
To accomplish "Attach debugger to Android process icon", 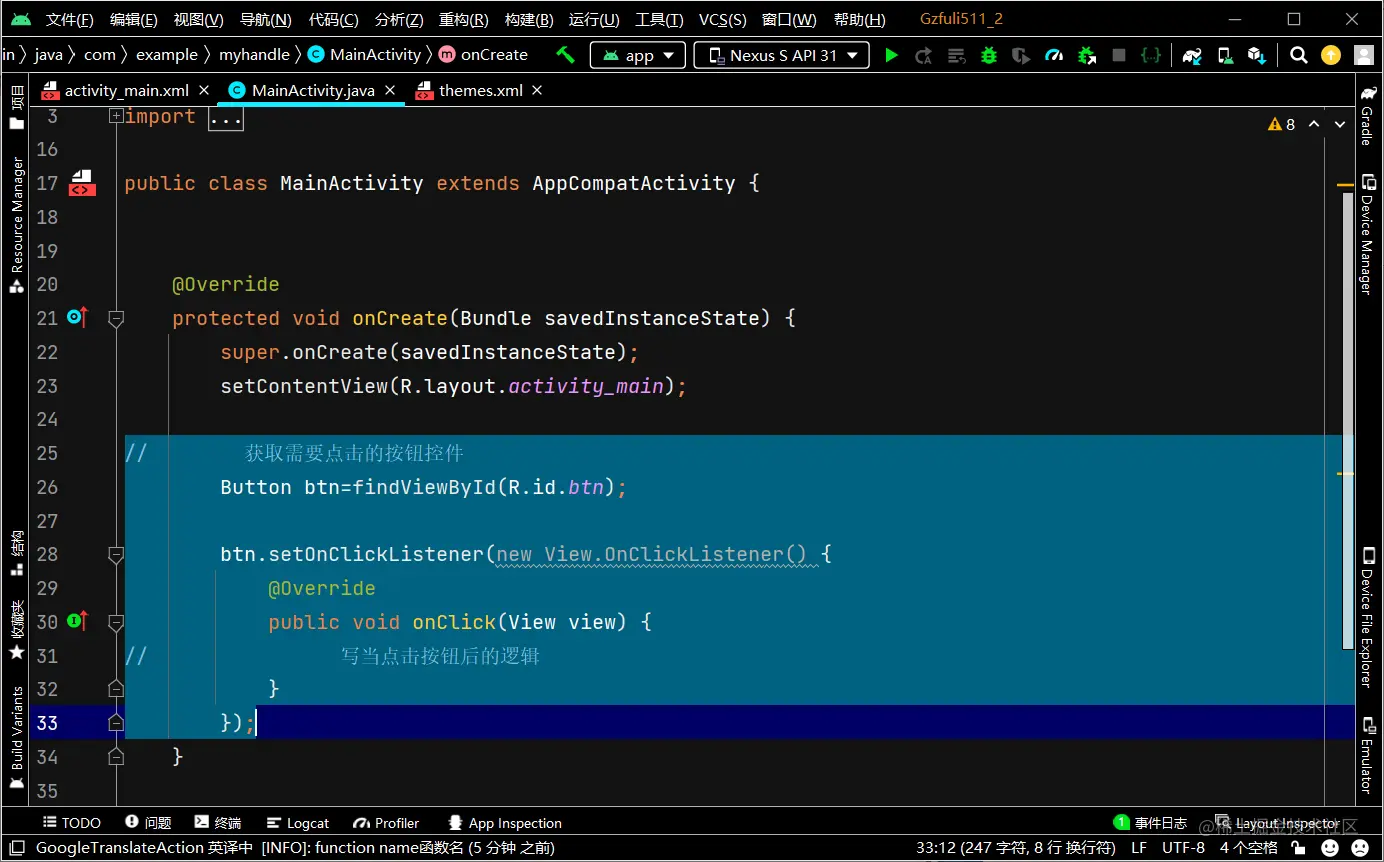I will [1087, 55].
